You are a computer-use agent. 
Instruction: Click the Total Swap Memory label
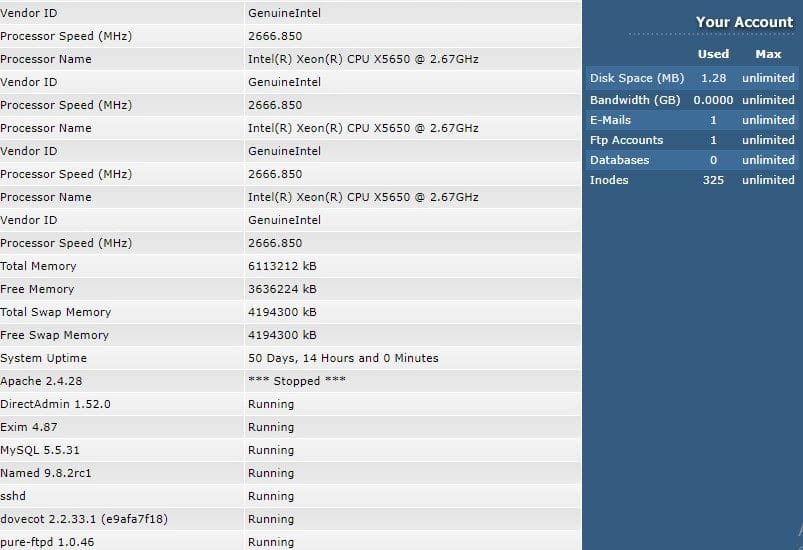pos(55,312)
